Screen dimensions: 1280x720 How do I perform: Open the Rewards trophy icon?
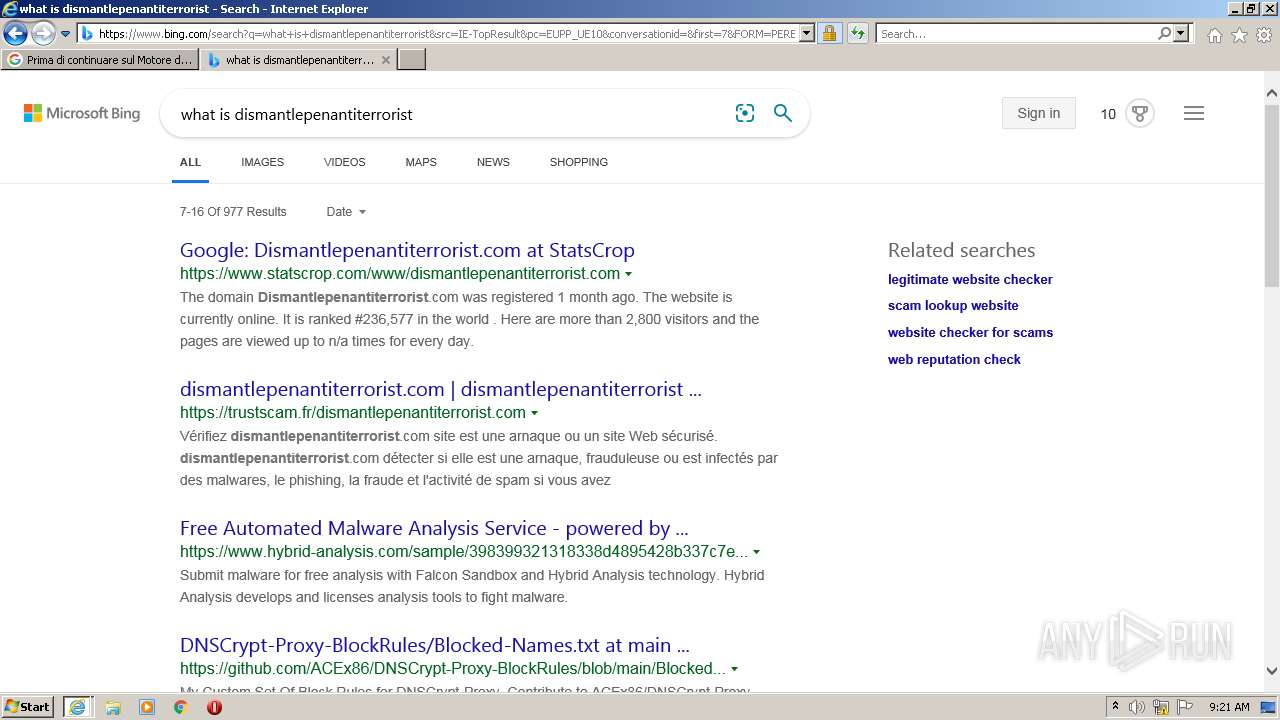(1139, 113)
